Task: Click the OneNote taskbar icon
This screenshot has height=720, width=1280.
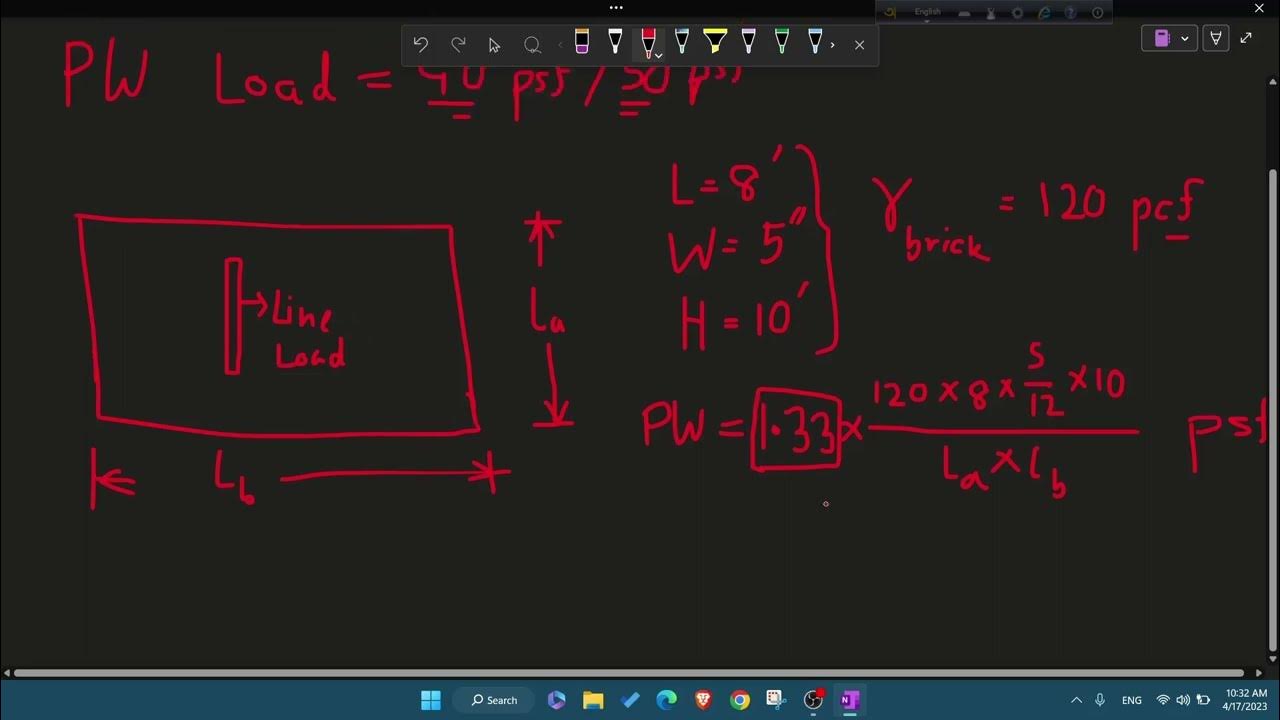Action: pyautogui.click(x=850, y=700)
